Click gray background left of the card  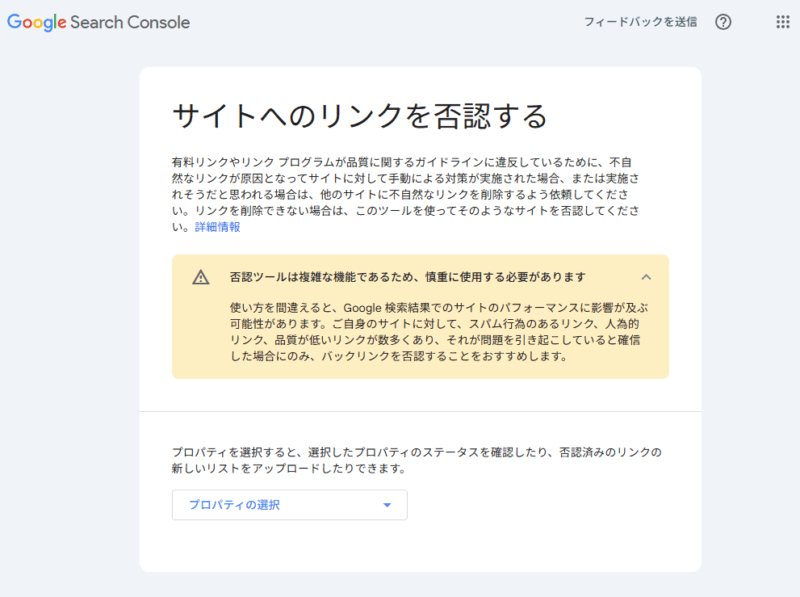coord(68,320)
